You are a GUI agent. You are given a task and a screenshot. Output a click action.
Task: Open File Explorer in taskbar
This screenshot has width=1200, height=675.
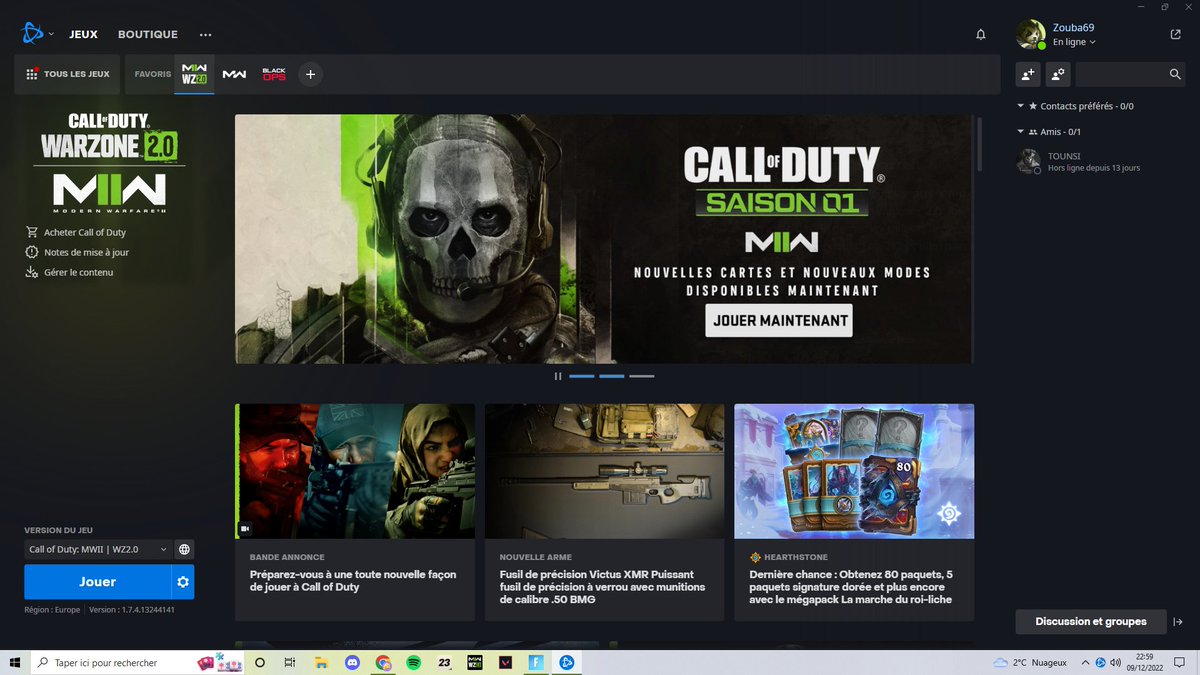point(321,662)
